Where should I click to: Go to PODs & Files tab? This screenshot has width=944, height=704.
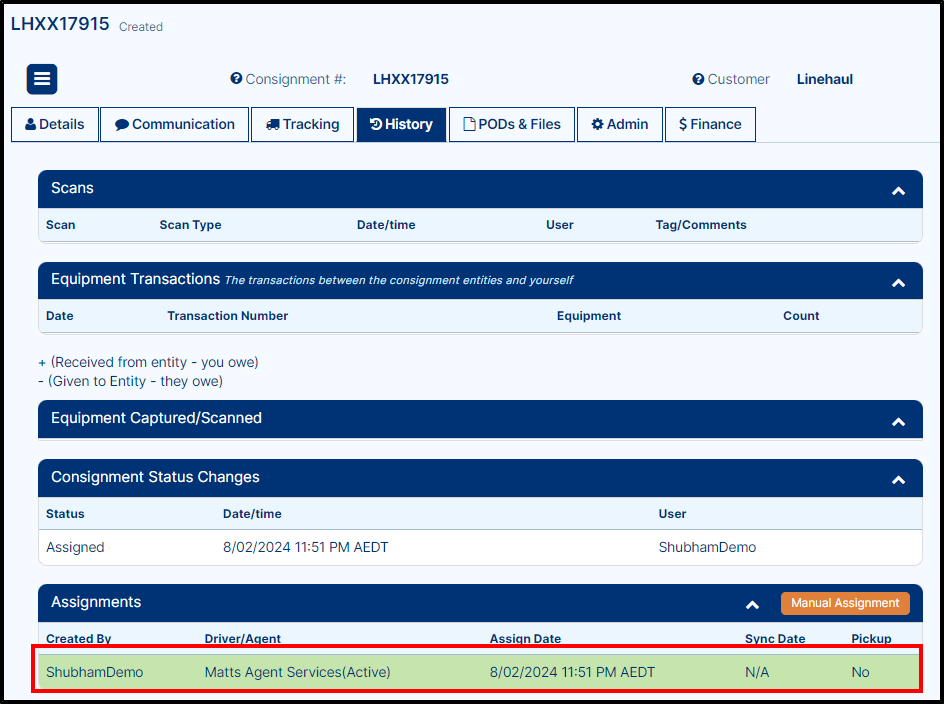pyautogui.click(x=512, y=125)
